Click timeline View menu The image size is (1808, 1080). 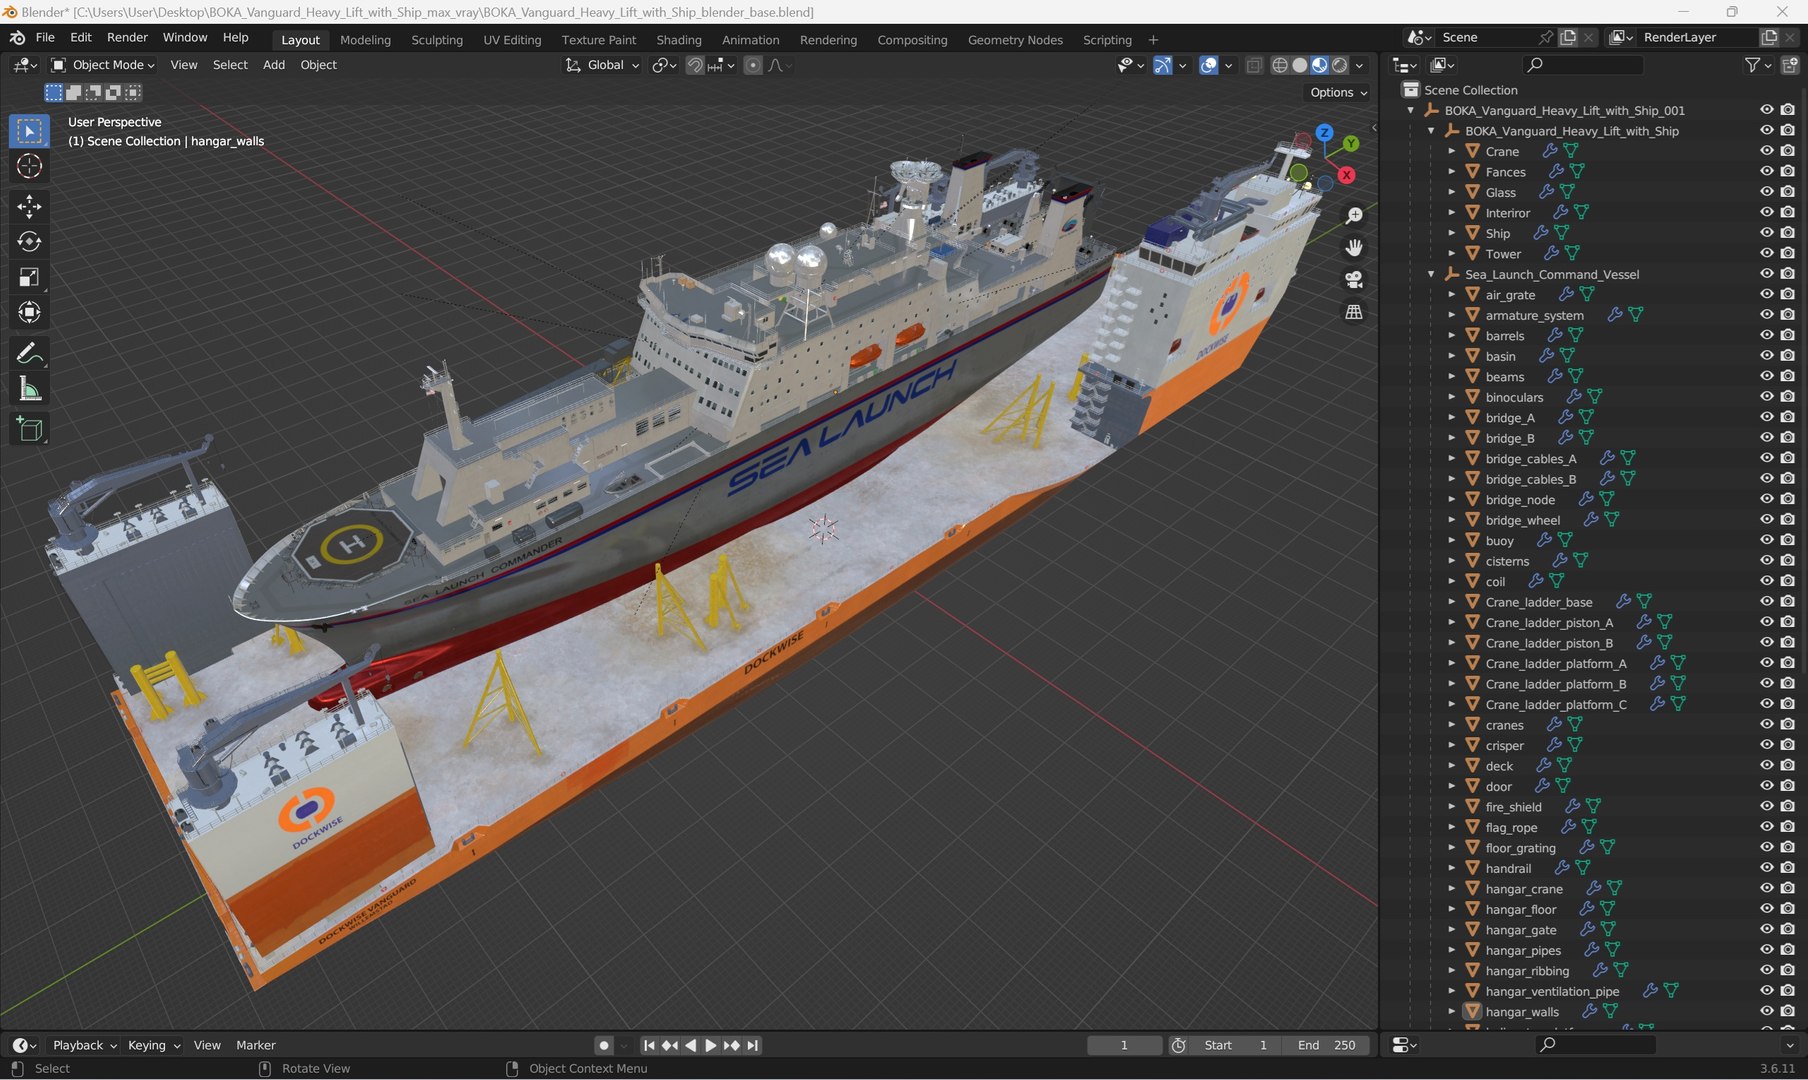point(207,1045)
